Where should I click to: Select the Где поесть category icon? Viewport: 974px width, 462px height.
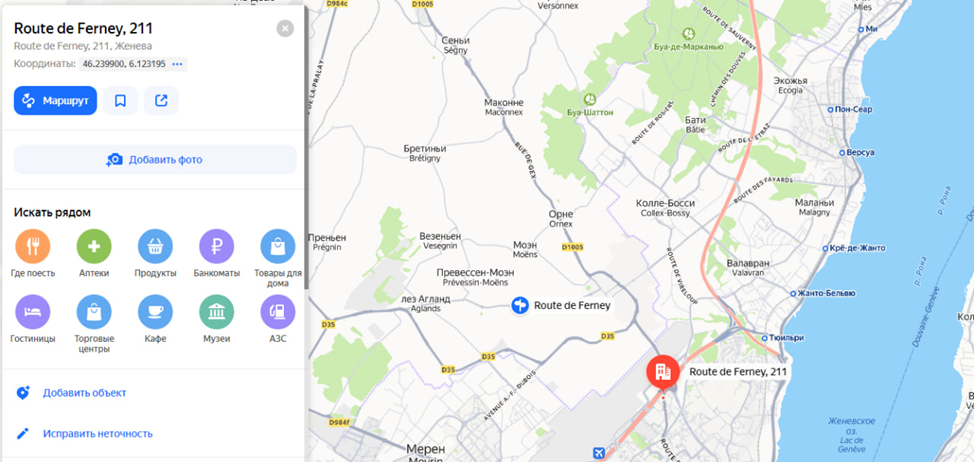point(33,247)
